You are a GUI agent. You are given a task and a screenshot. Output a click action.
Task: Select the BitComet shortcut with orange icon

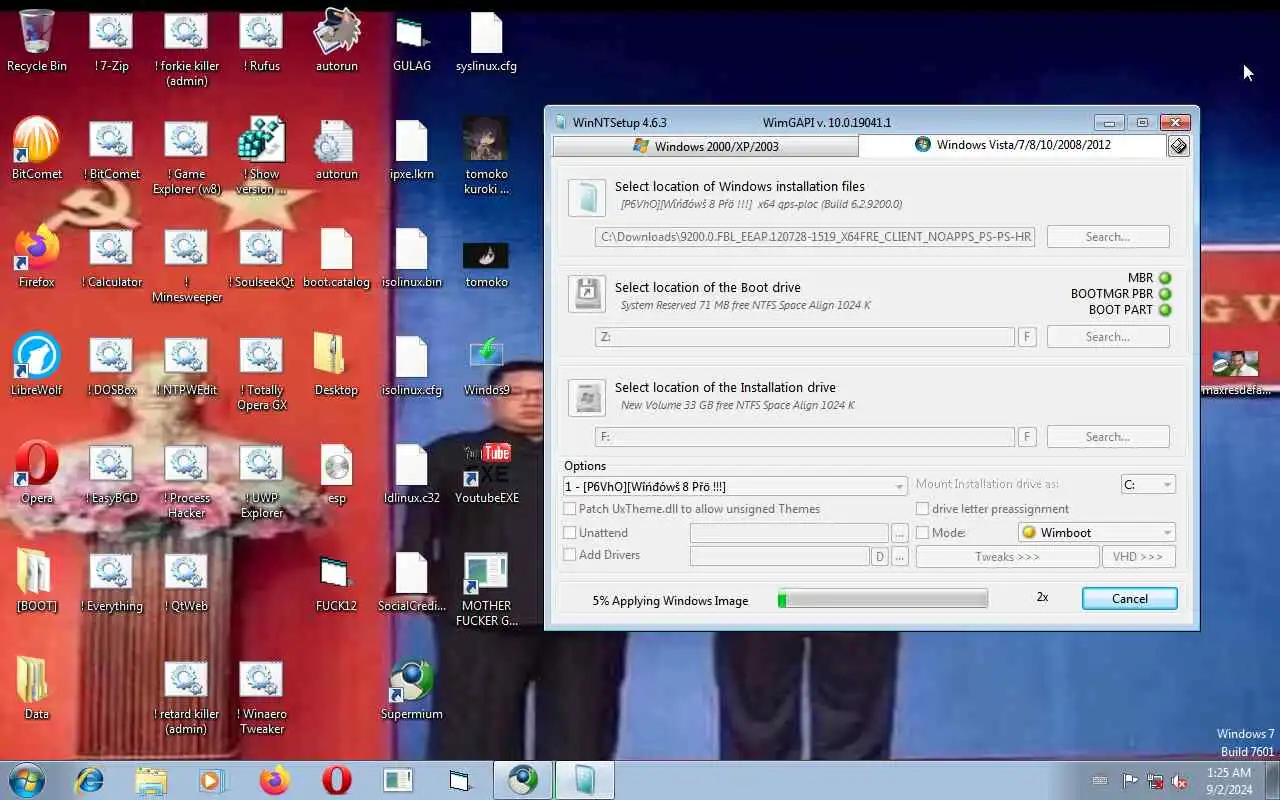pos(37,150)
